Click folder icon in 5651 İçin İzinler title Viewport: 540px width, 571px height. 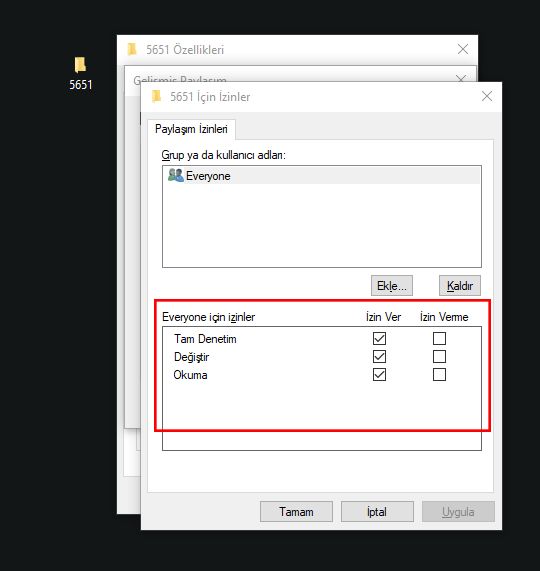[157, 97]
